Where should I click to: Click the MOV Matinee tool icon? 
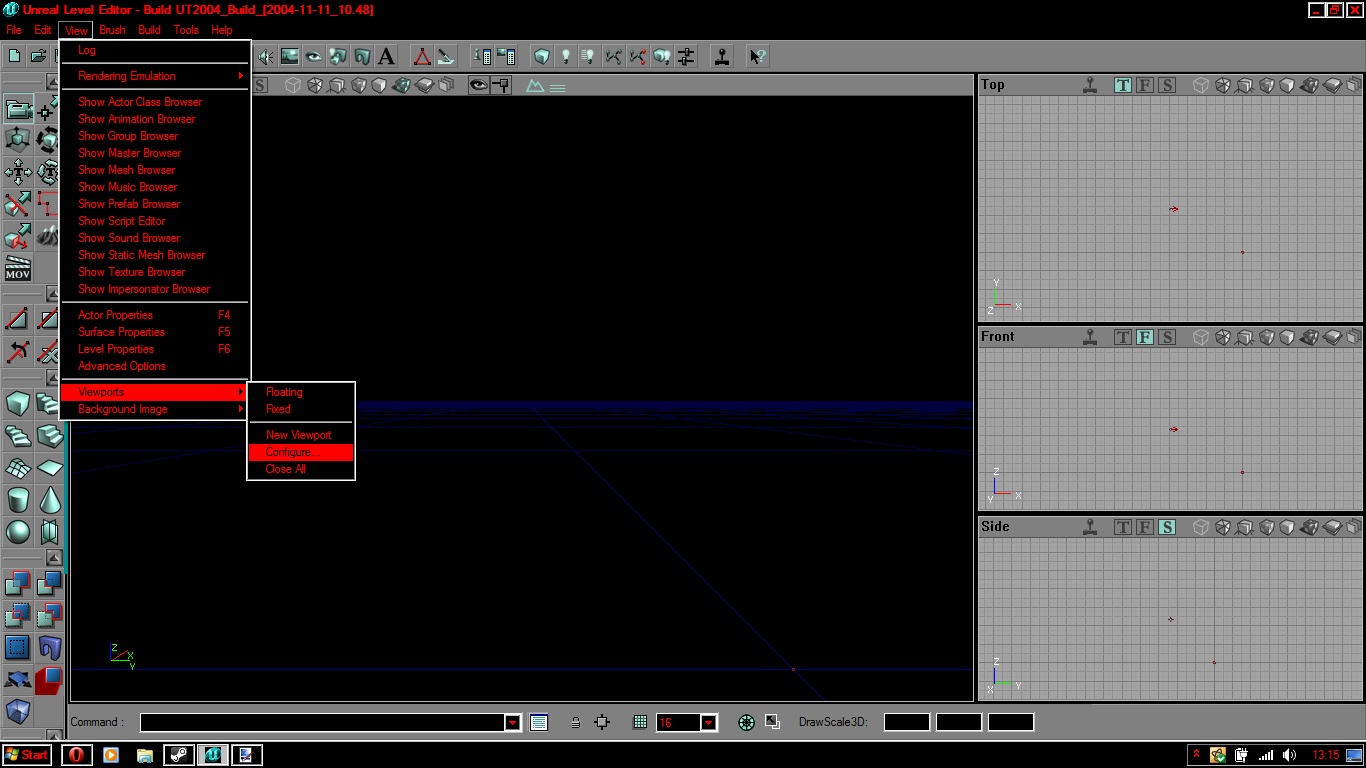[x=18, y=267]
